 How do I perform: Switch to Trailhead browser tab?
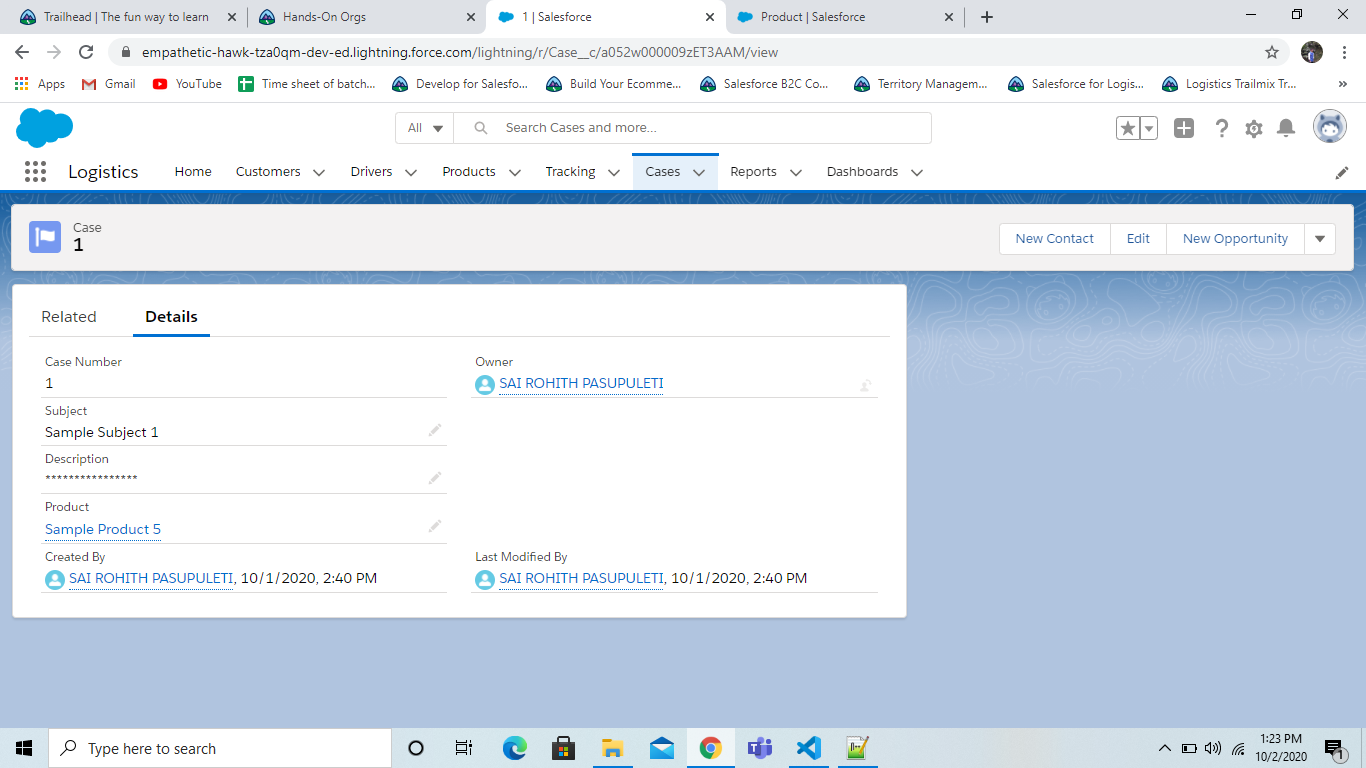pos(125,17)
